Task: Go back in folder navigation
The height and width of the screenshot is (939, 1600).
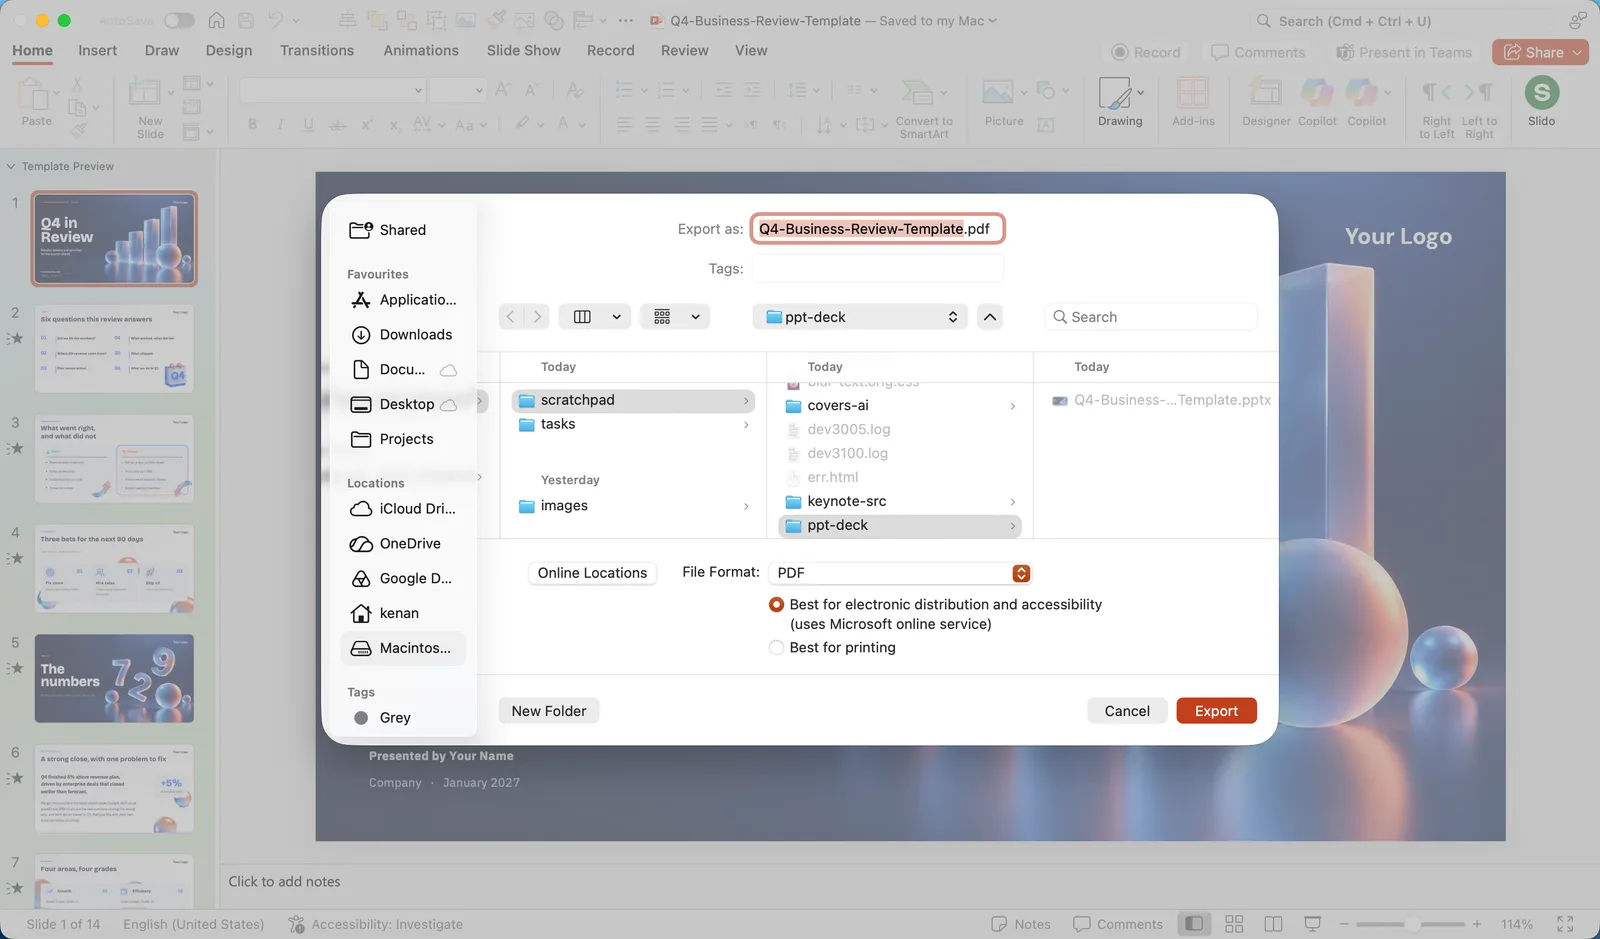Action: point(511,317)
